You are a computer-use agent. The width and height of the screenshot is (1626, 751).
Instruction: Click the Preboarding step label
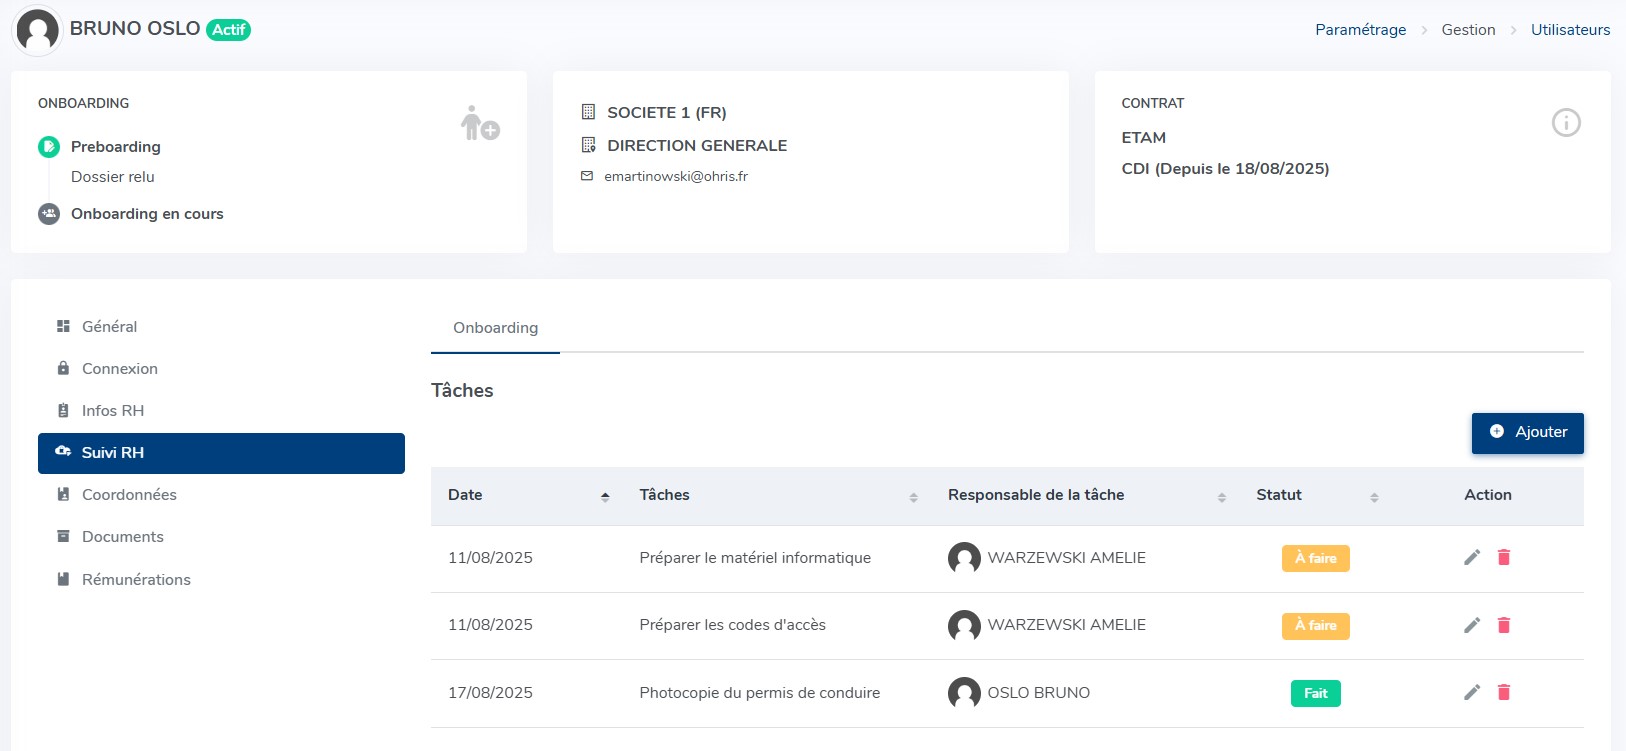(115, 147)
